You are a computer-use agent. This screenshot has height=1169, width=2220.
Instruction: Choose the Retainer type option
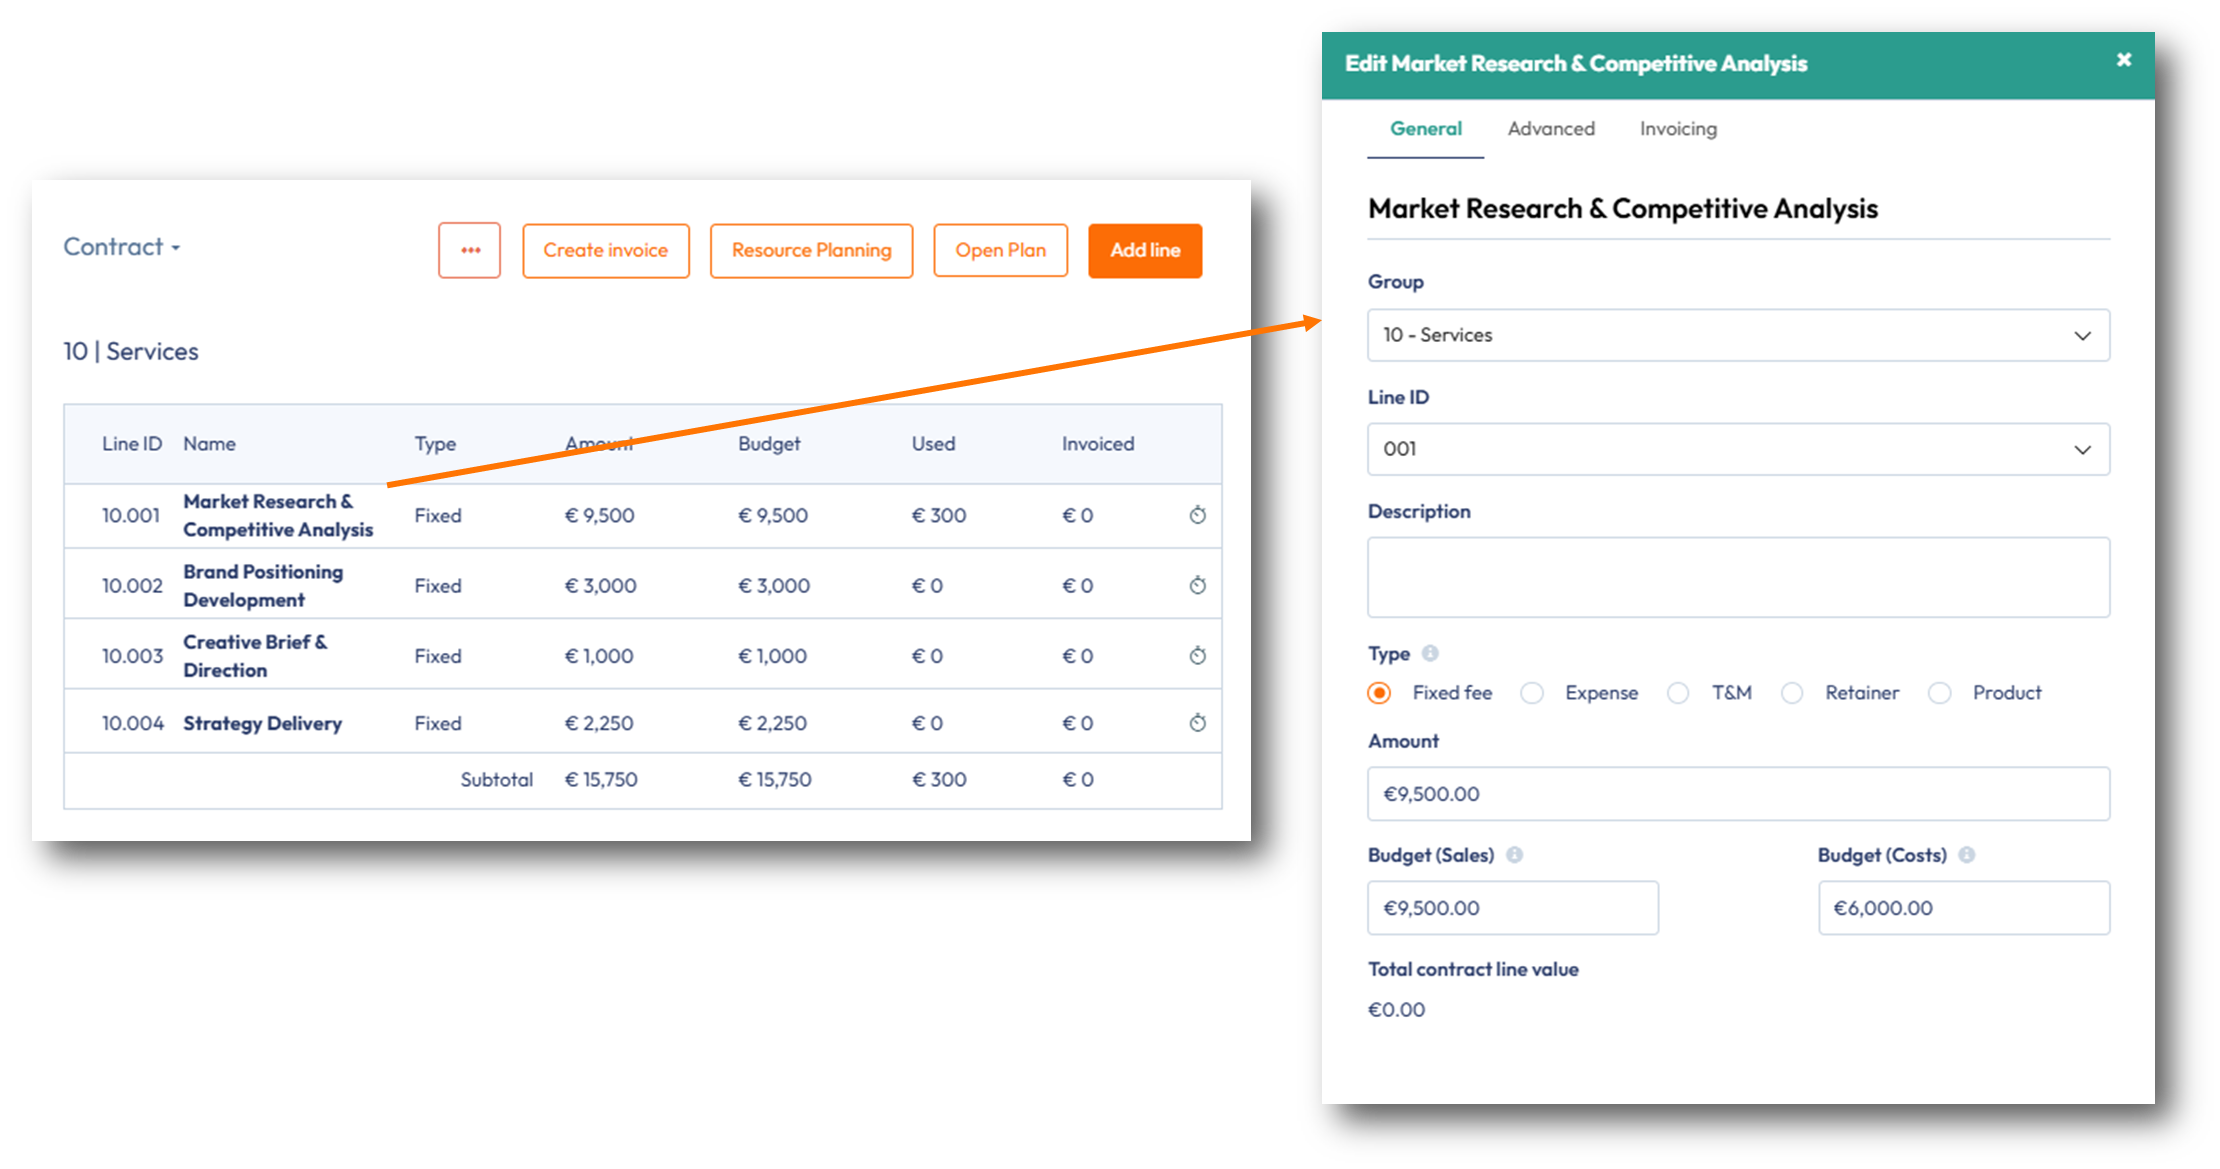click(x=1792, y=693)
